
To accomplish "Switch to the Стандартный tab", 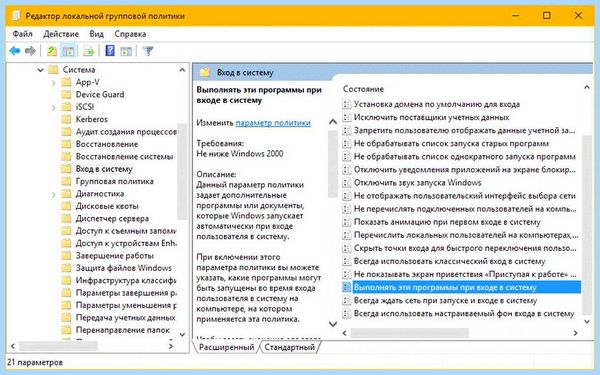I will pyautogui.click(x=290, y=347).
